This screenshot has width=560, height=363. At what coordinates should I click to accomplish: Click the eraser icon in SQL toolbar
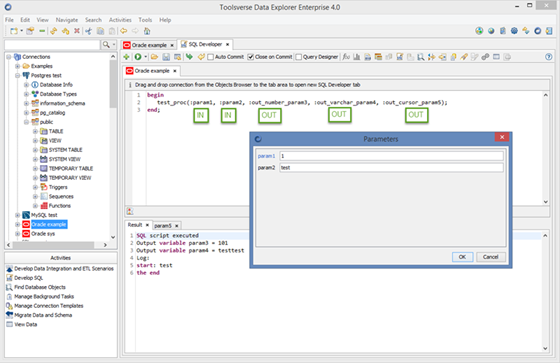[464, 57]
